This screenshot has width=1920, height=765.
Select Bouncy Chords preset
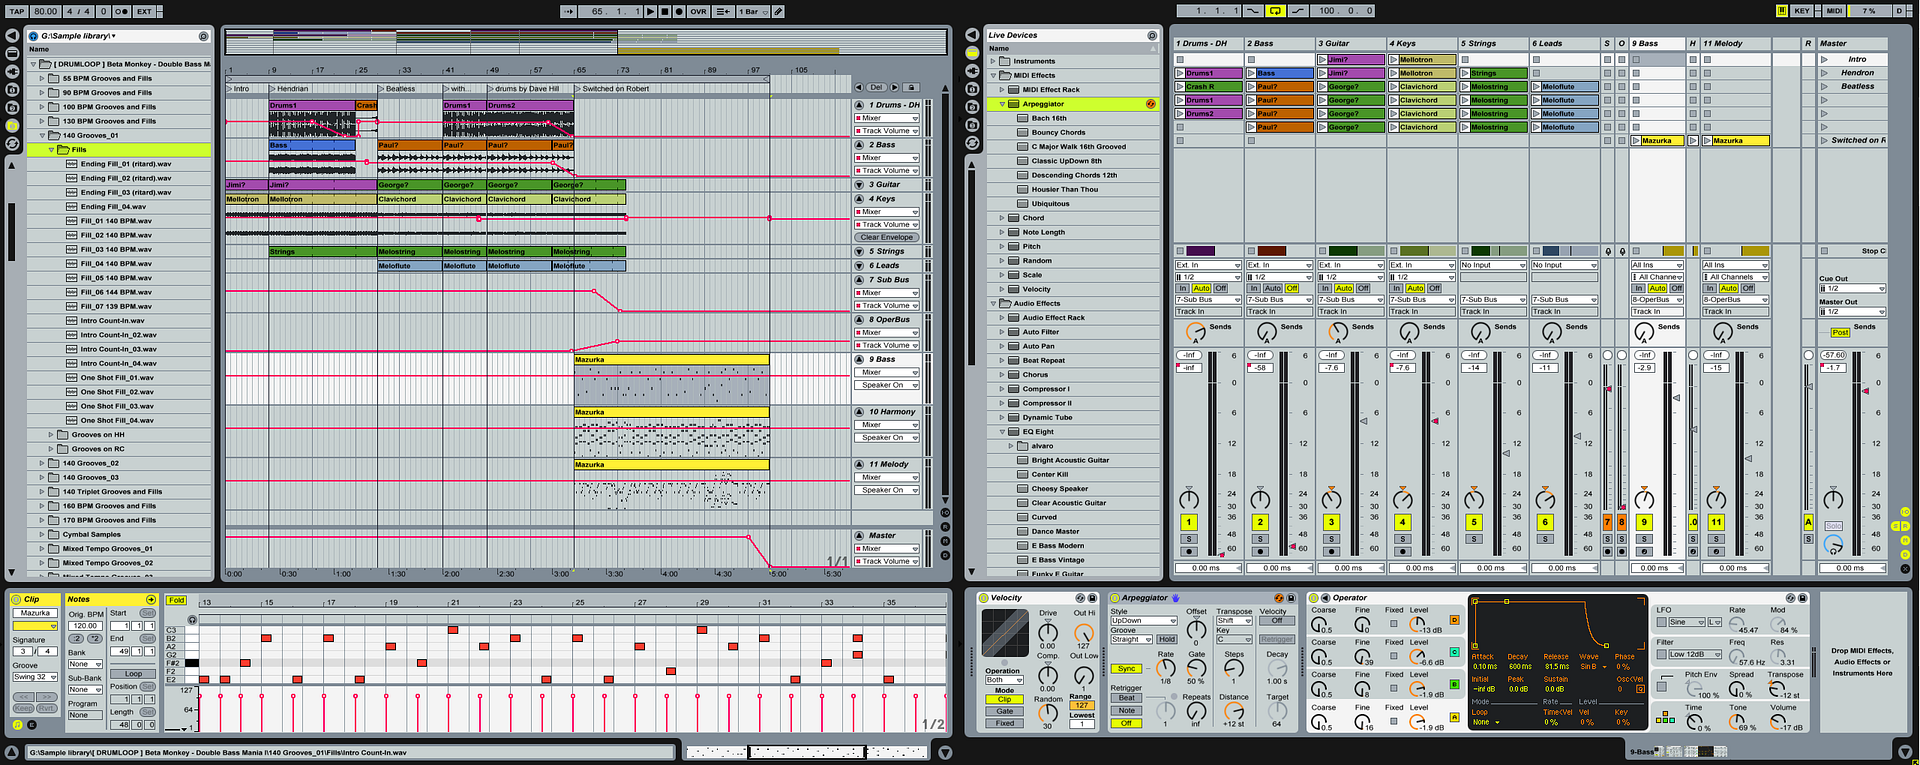(1058, 132)
